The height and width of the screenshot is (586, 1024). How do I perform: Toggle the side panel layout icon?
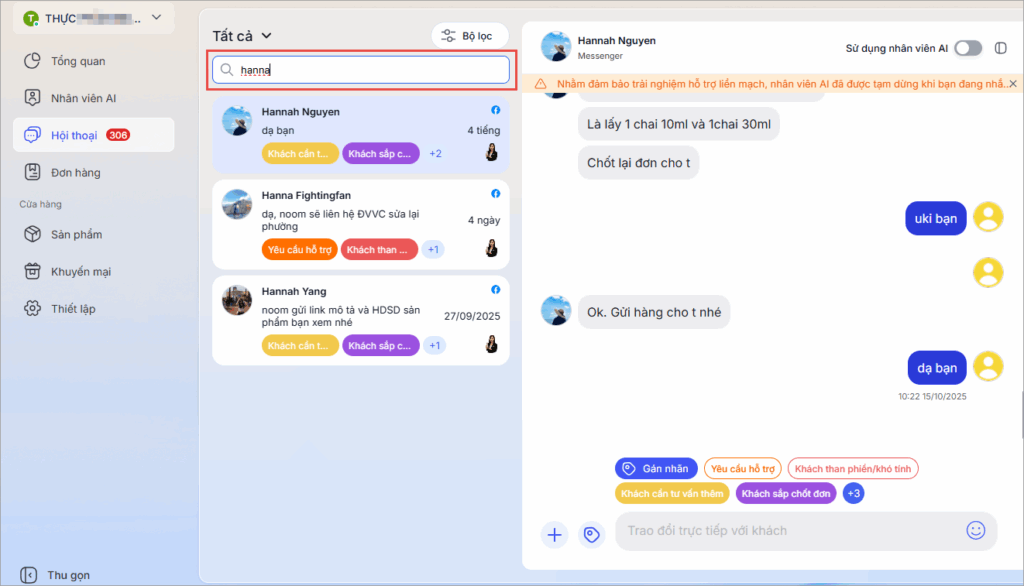click(1001, 48)
